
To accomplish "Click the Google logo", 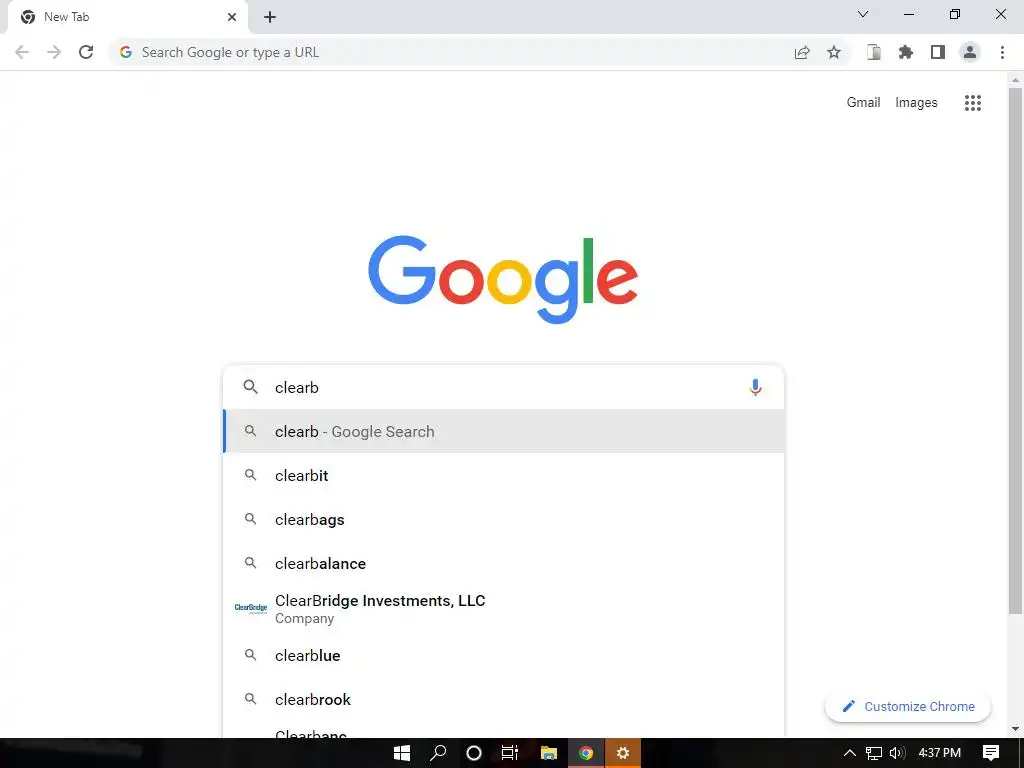I will coord(503,280).
